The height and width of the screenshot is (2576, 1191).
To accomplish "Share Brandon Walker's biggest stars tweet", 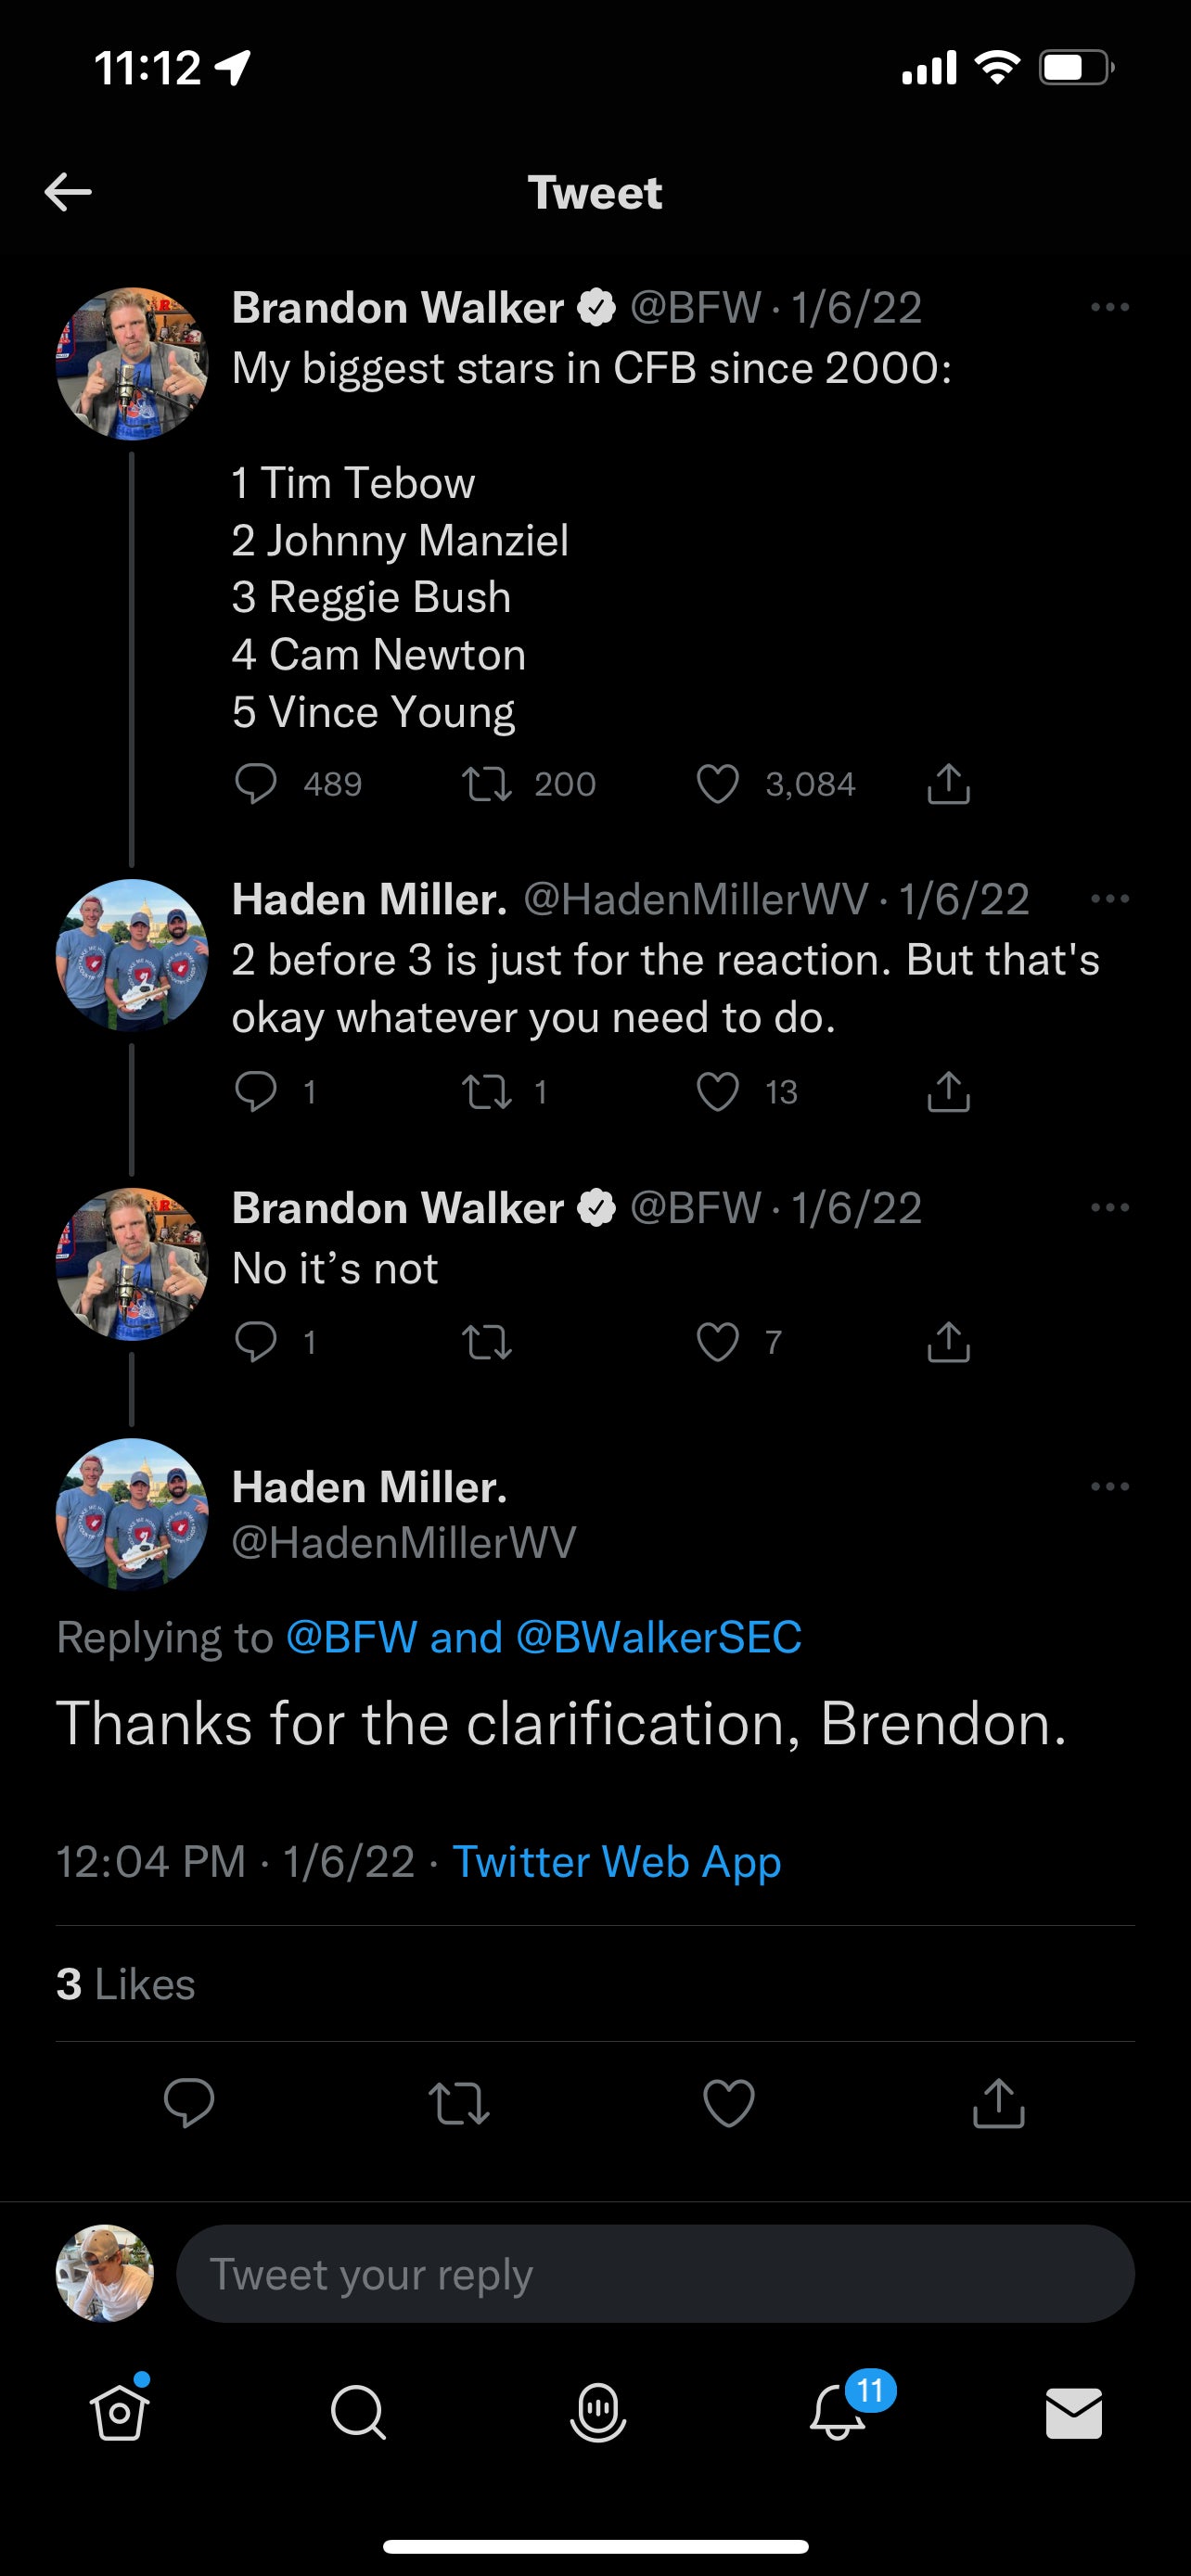I will 948,784.
